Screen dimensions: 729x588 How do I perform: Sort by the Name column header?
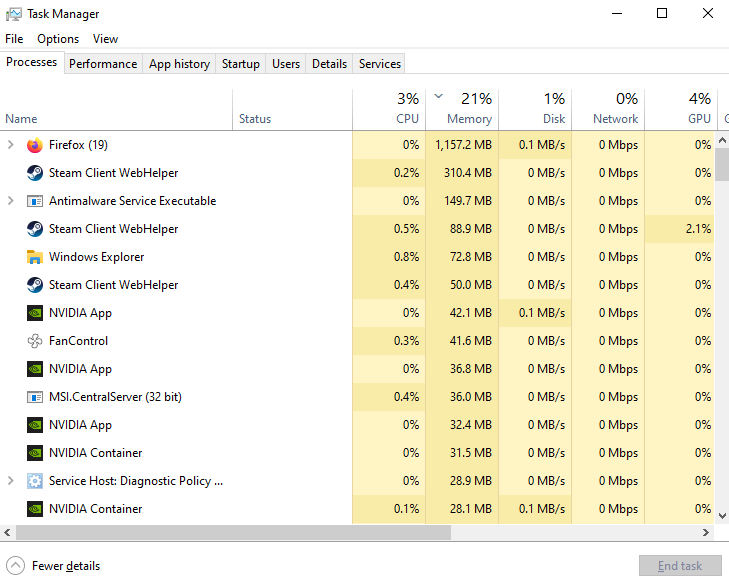point(116,110)
